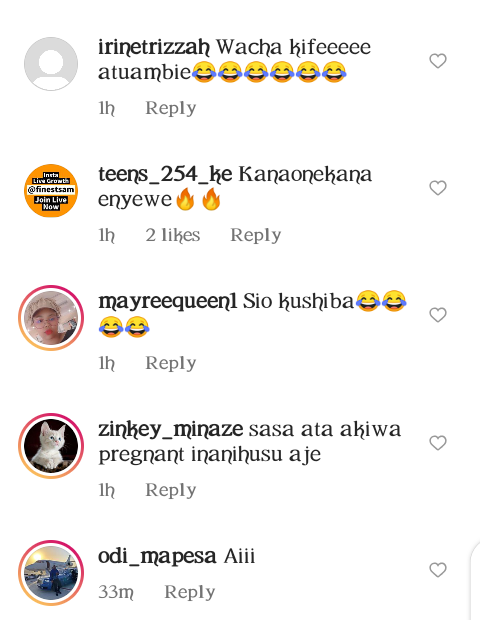
Task: Reply to irinetrizzah's comment
Action: pyautogui.click(x=171, y=108)
